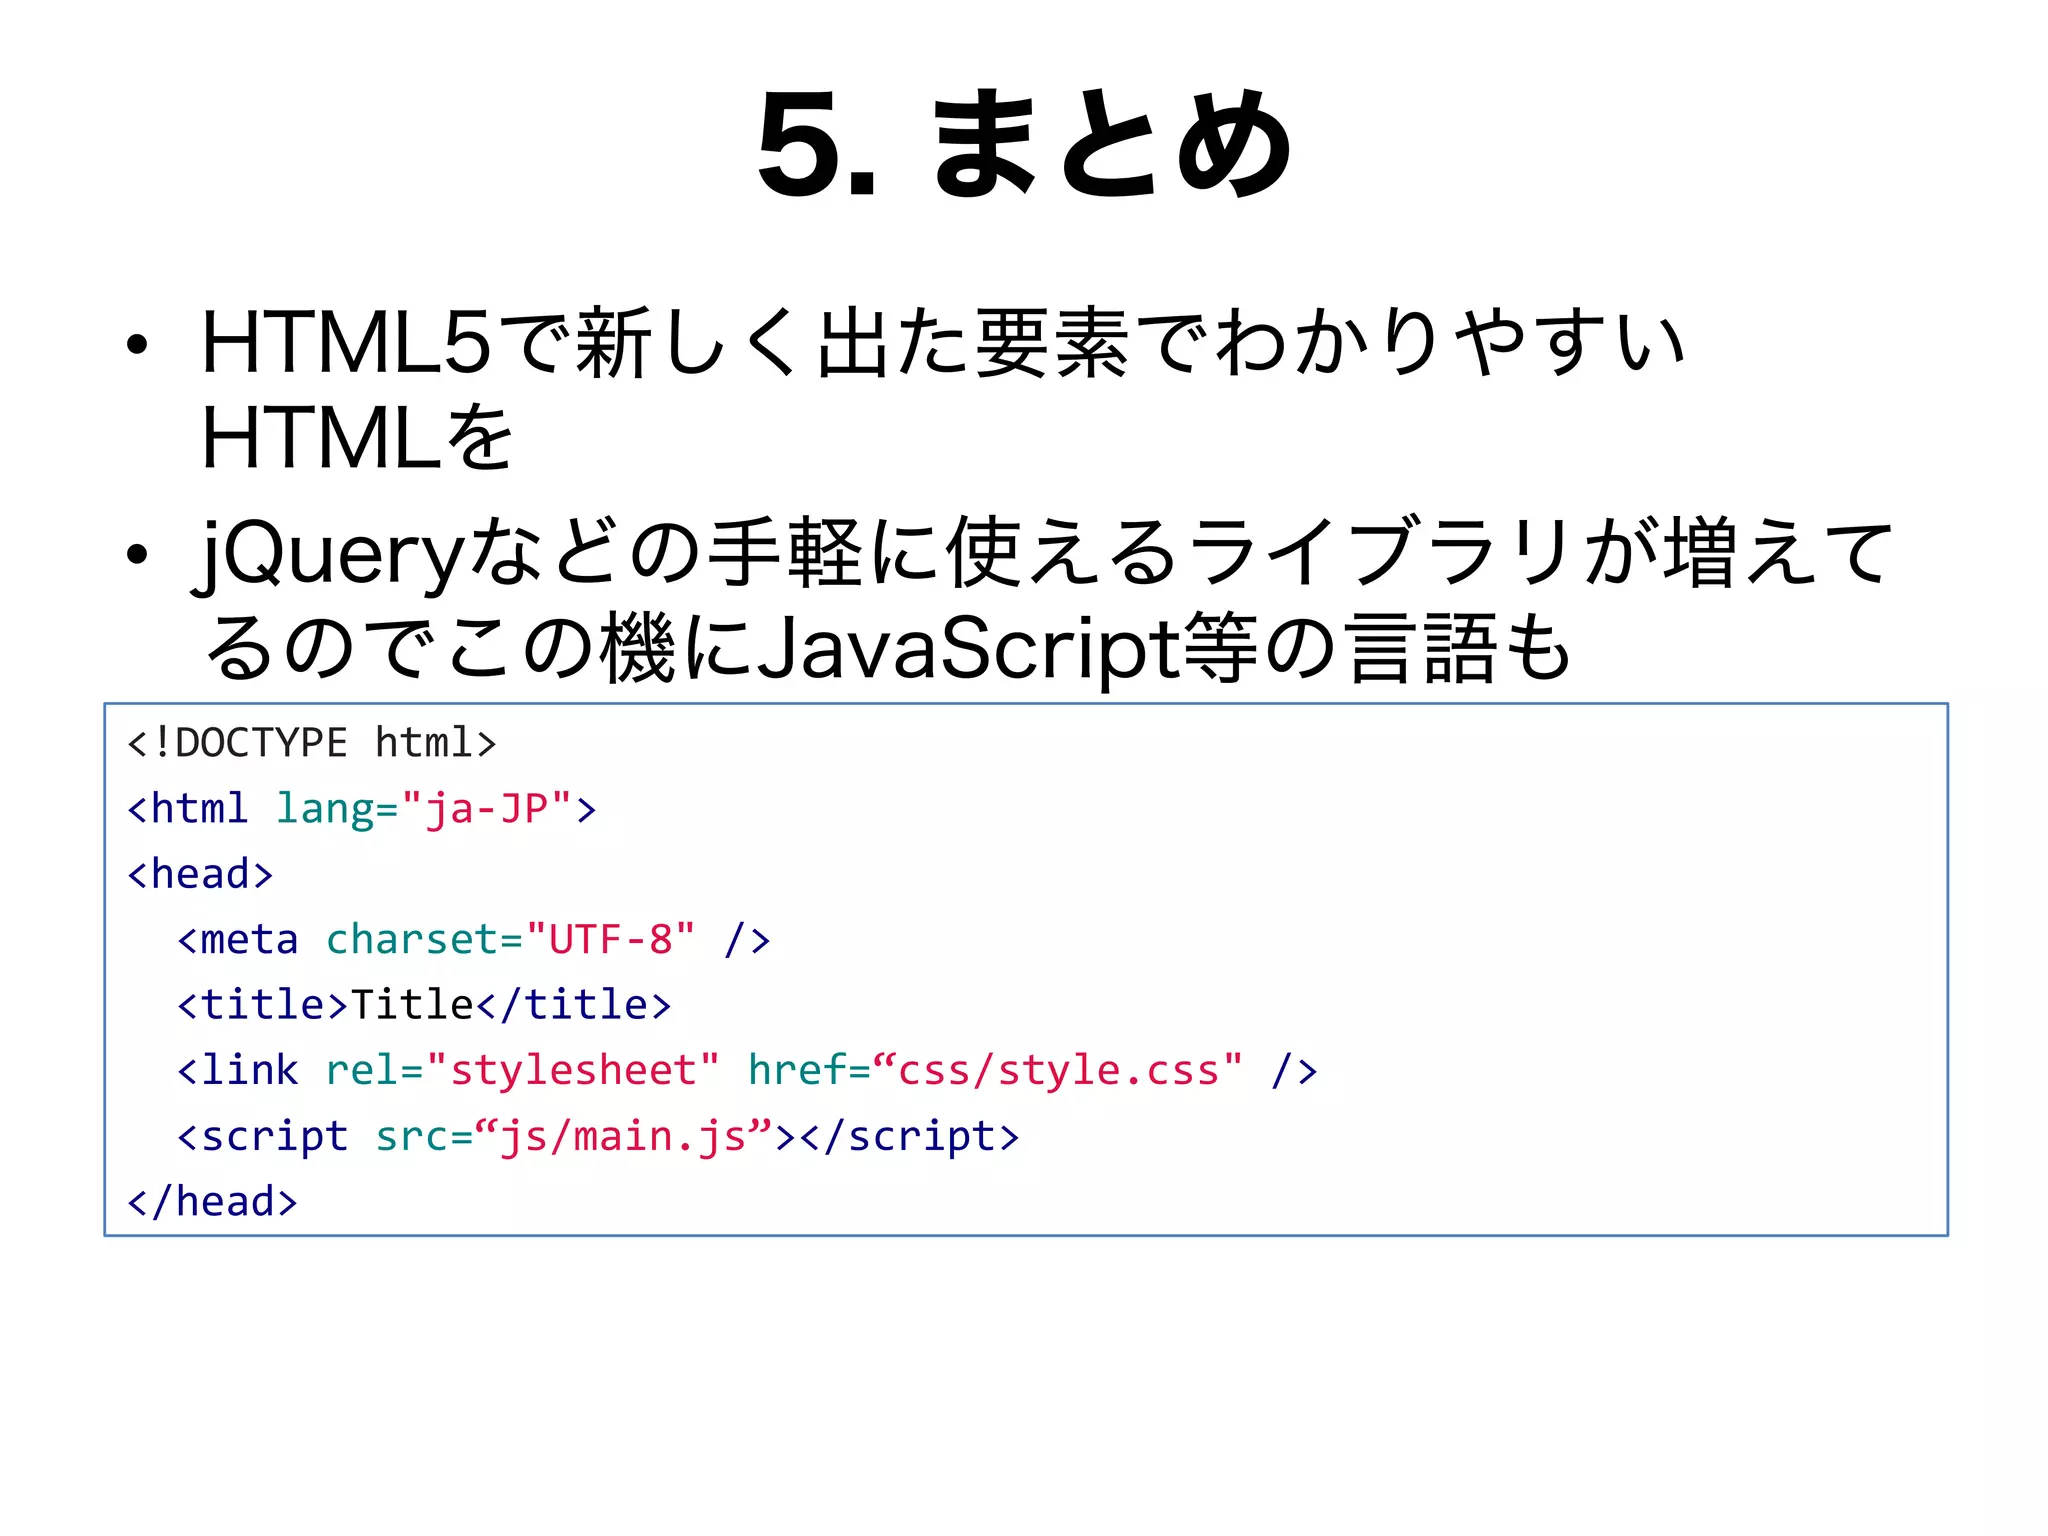Click the line 'るのでこの機にJavaScript等の言語も'
This screenshot has width=2048, height=1536.
tap(887, 649)
